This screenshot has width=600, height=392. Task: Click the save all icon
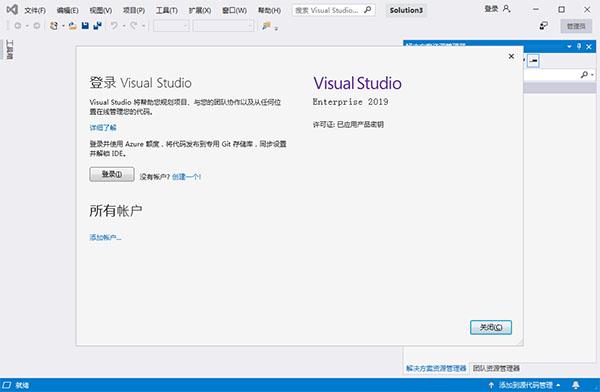[98, 26]
